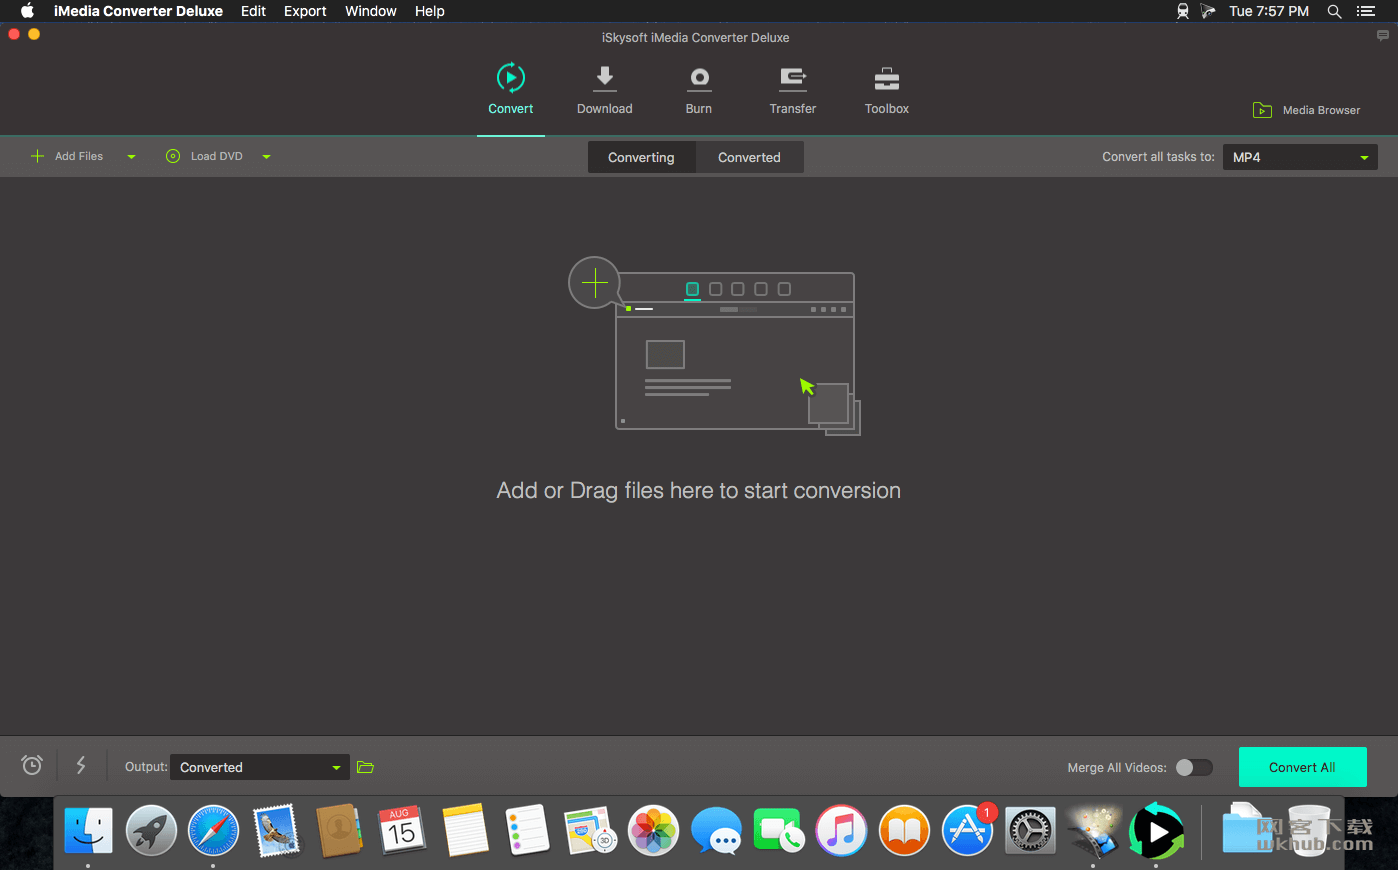Click the schedule alarm clock icon
Screen dimensions: 1398x870
(32, 765)
